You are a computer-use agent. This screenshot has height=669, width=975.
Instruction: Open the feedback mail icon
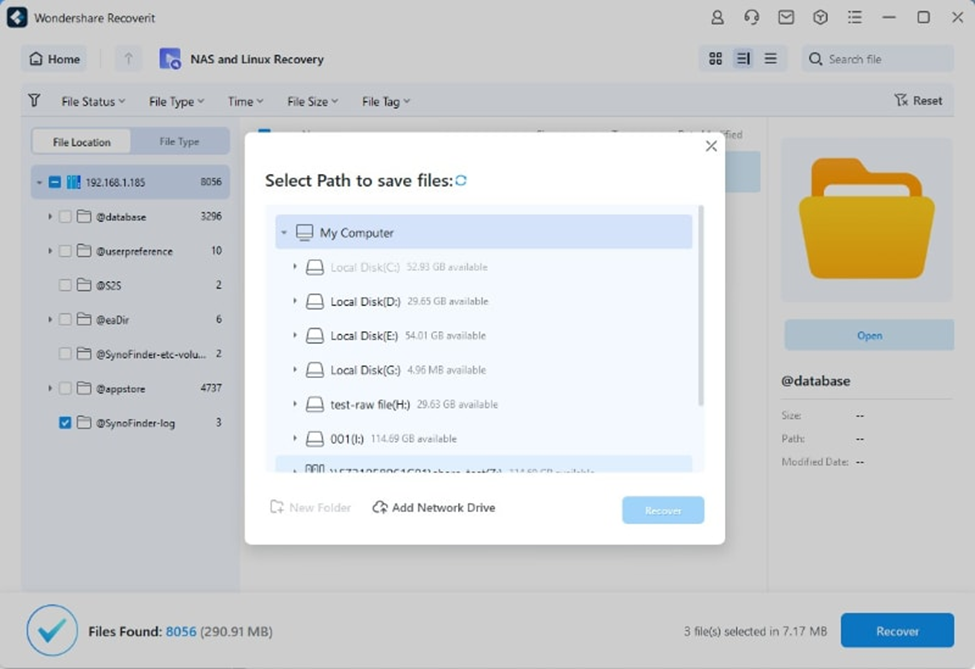786,17
